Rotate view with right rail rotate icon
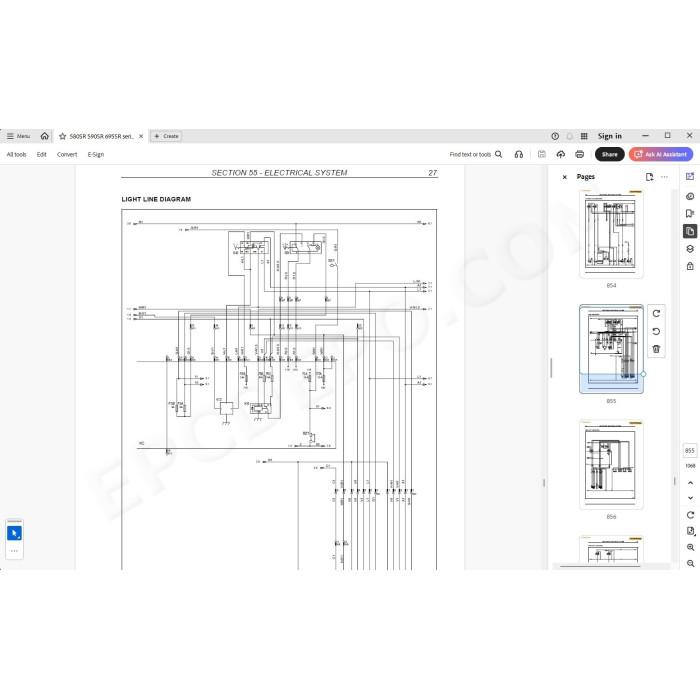The image size is (700, 700). 690,515
